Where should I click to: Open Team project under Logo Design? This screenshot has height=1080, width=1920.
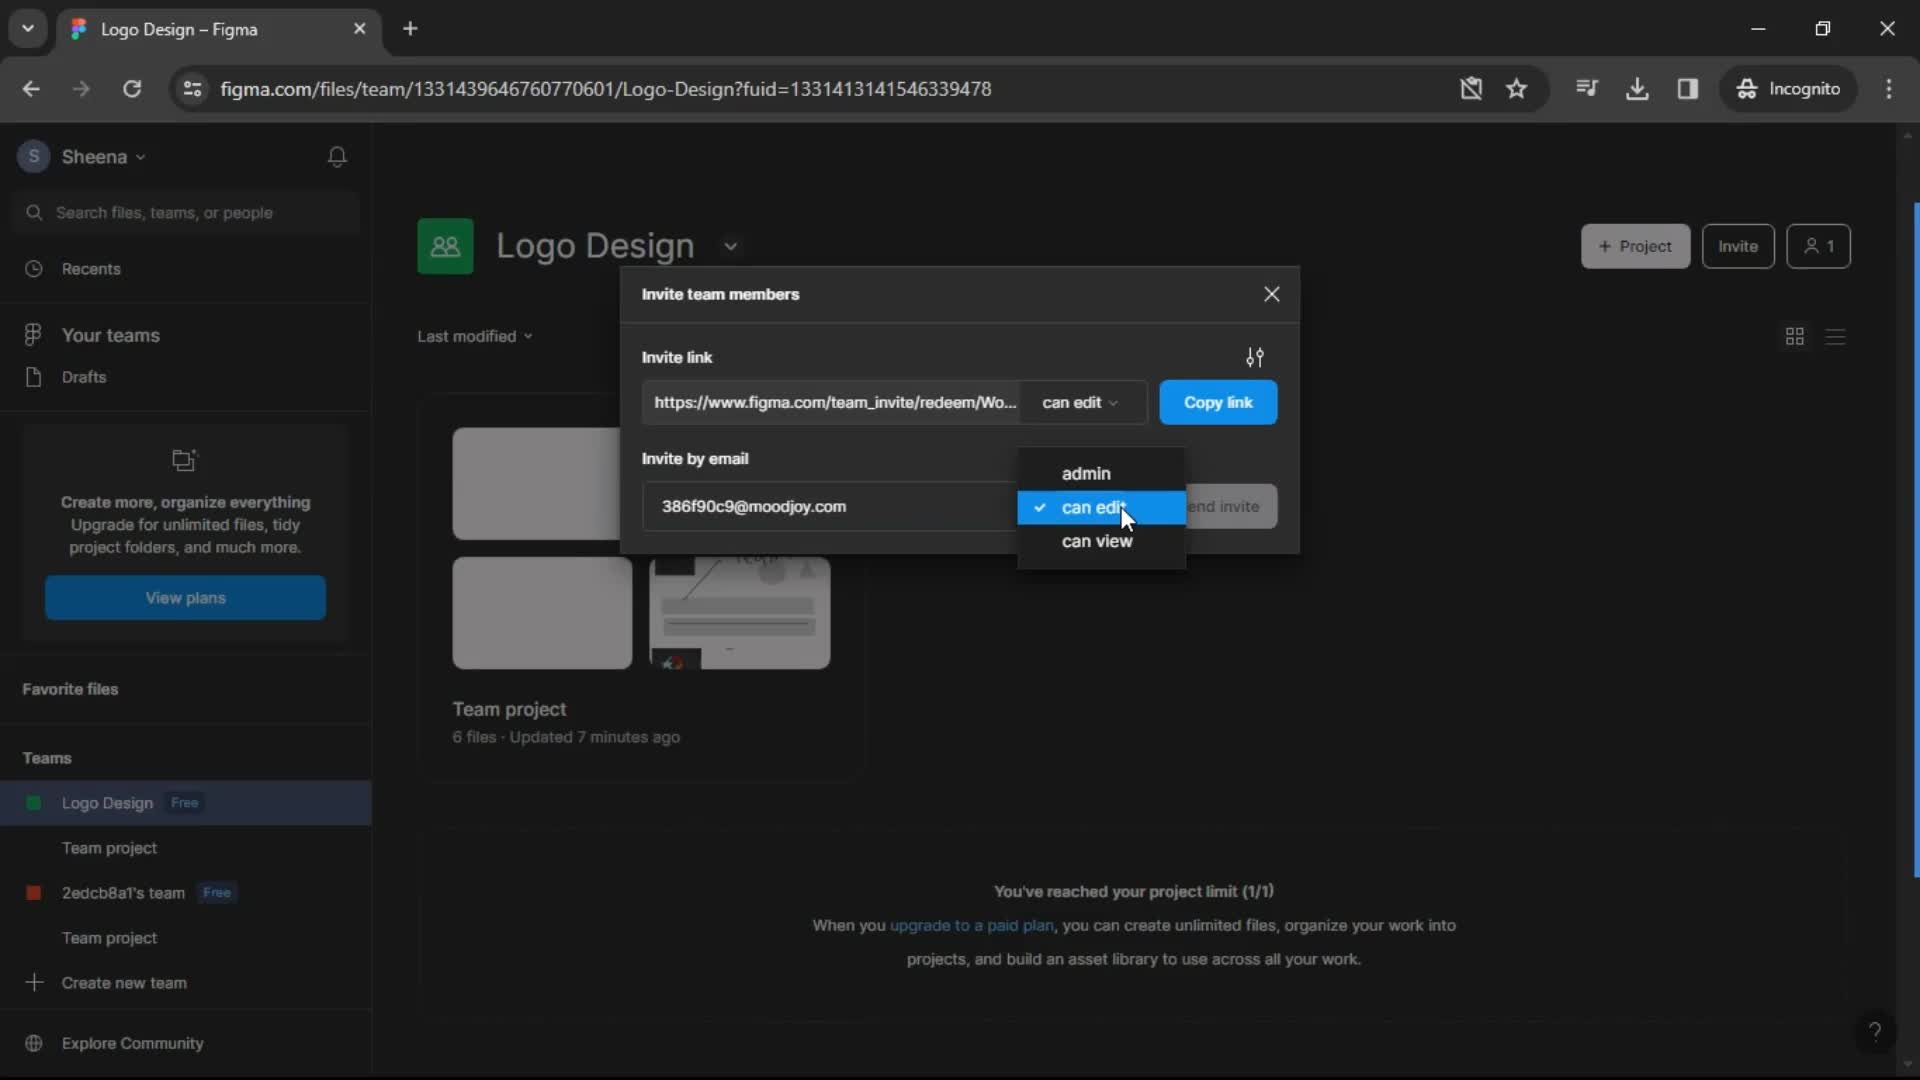point(186,848)
